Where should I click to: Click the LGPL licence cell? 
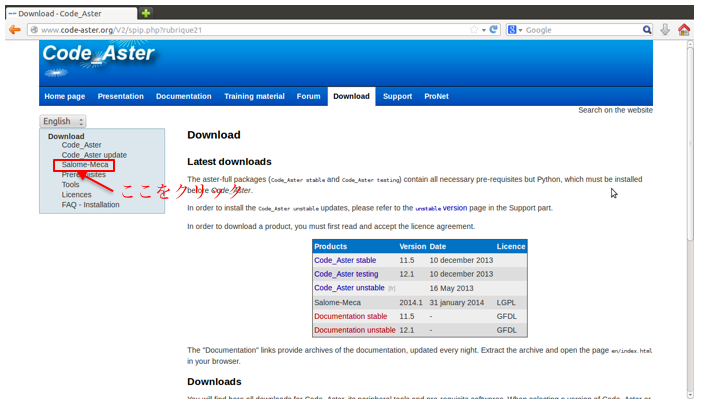pos(506,302)
